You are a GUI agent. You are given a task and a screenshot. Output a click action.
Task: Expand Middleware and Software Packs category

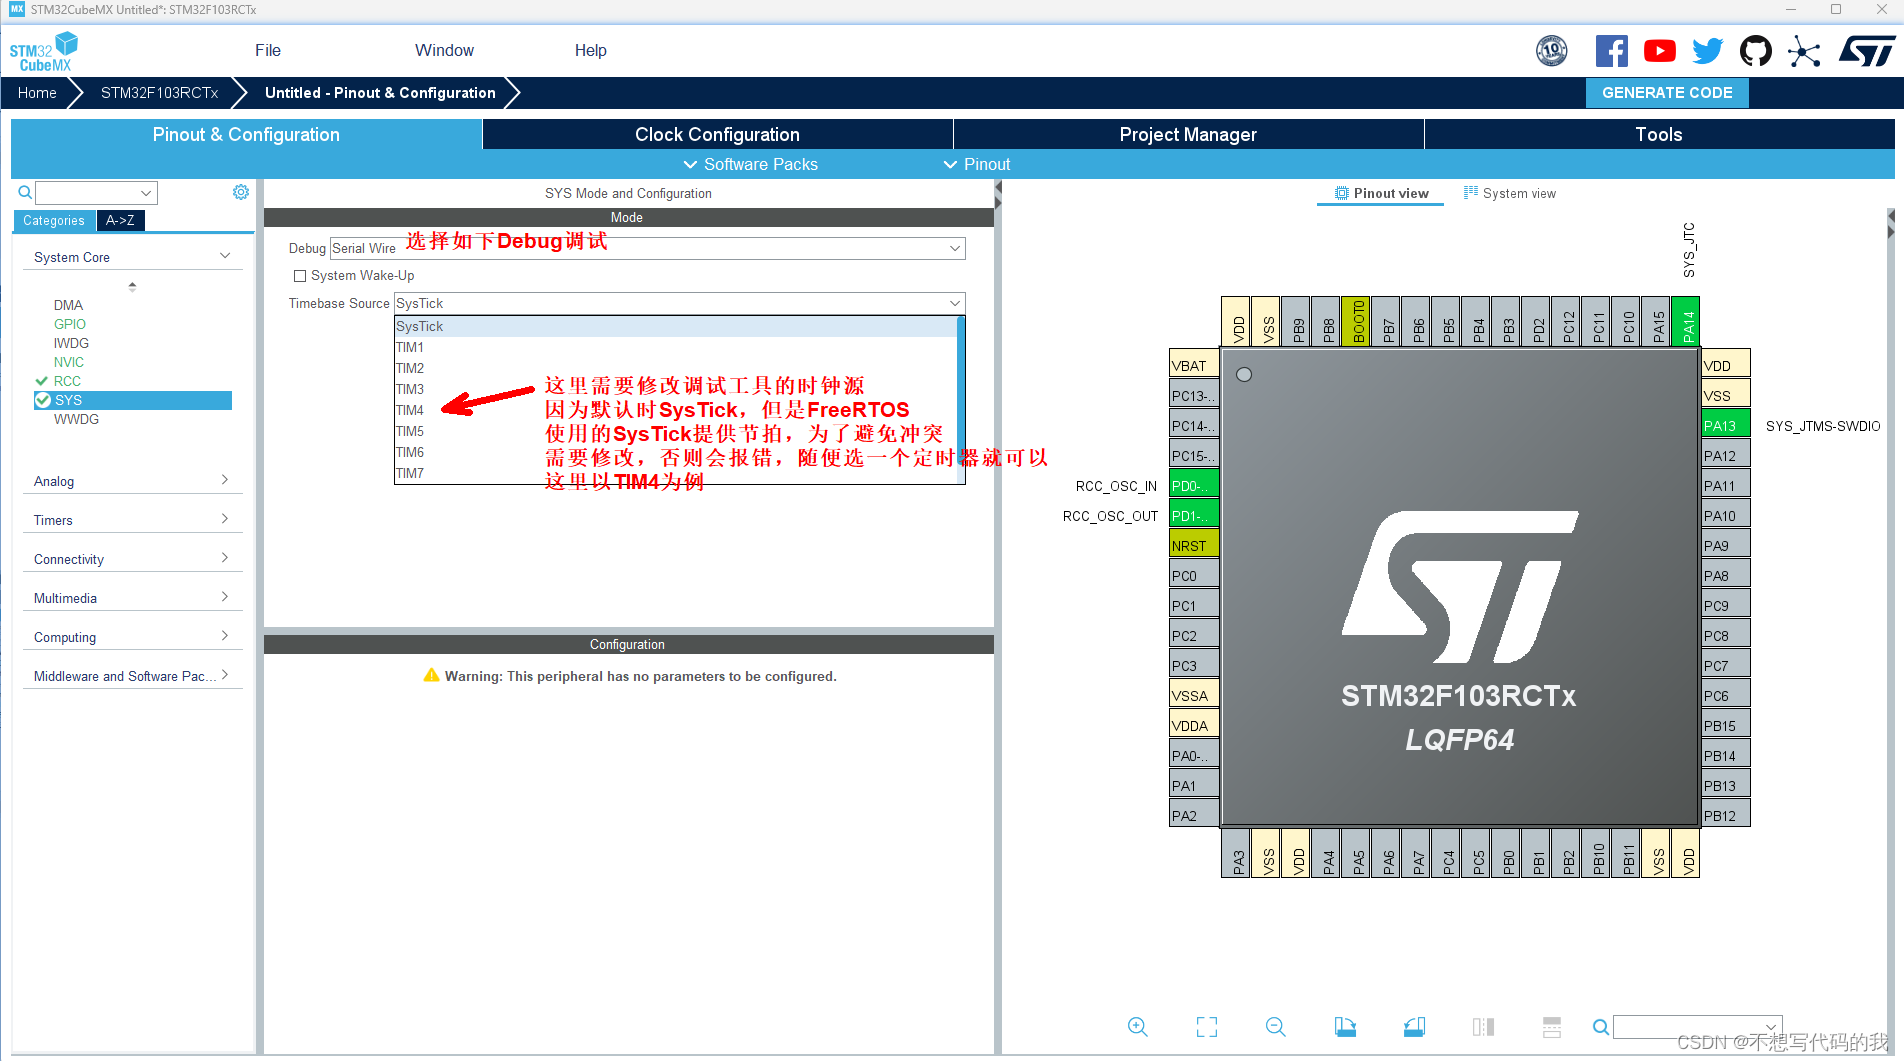pos(132,676)
